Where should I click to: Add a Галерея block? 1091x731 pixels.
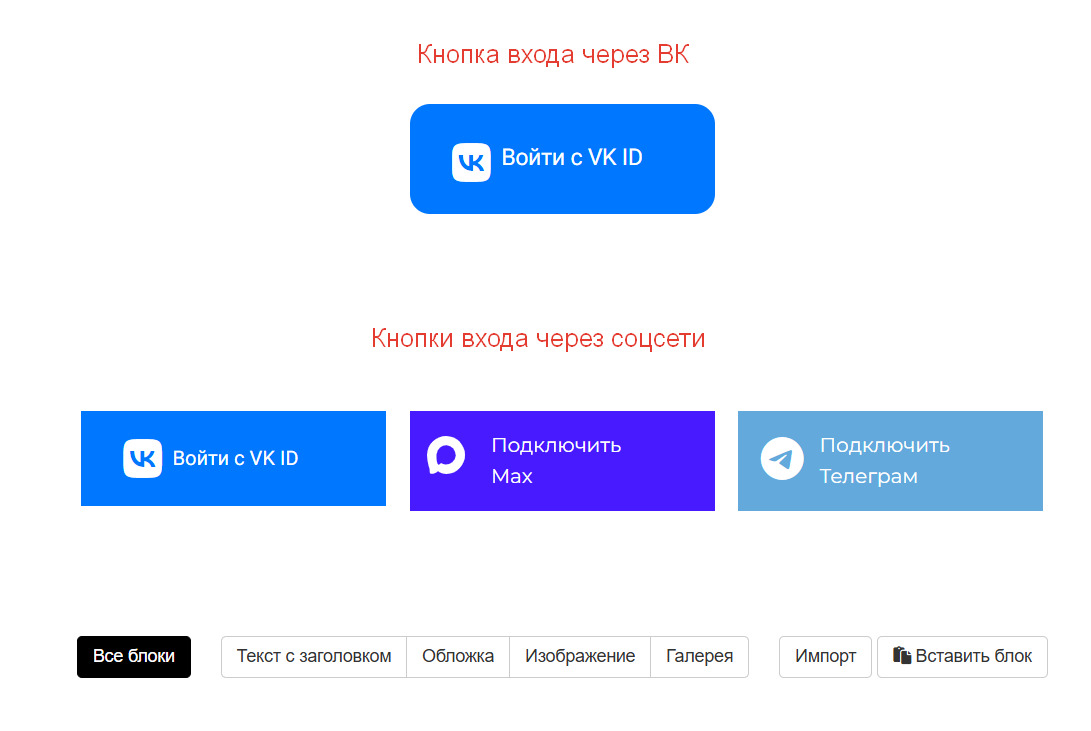pyautogui.click(x=699, y=657)
